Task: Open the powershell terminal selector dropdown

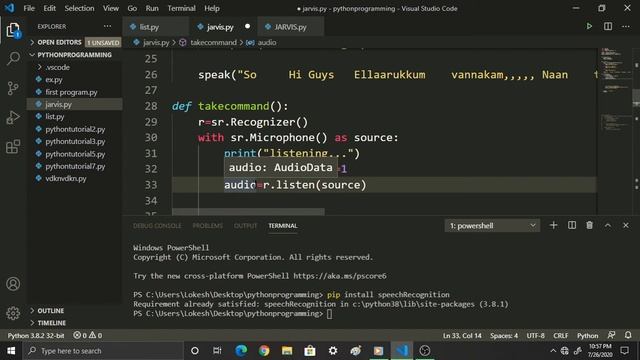Action: coord(492,226)
